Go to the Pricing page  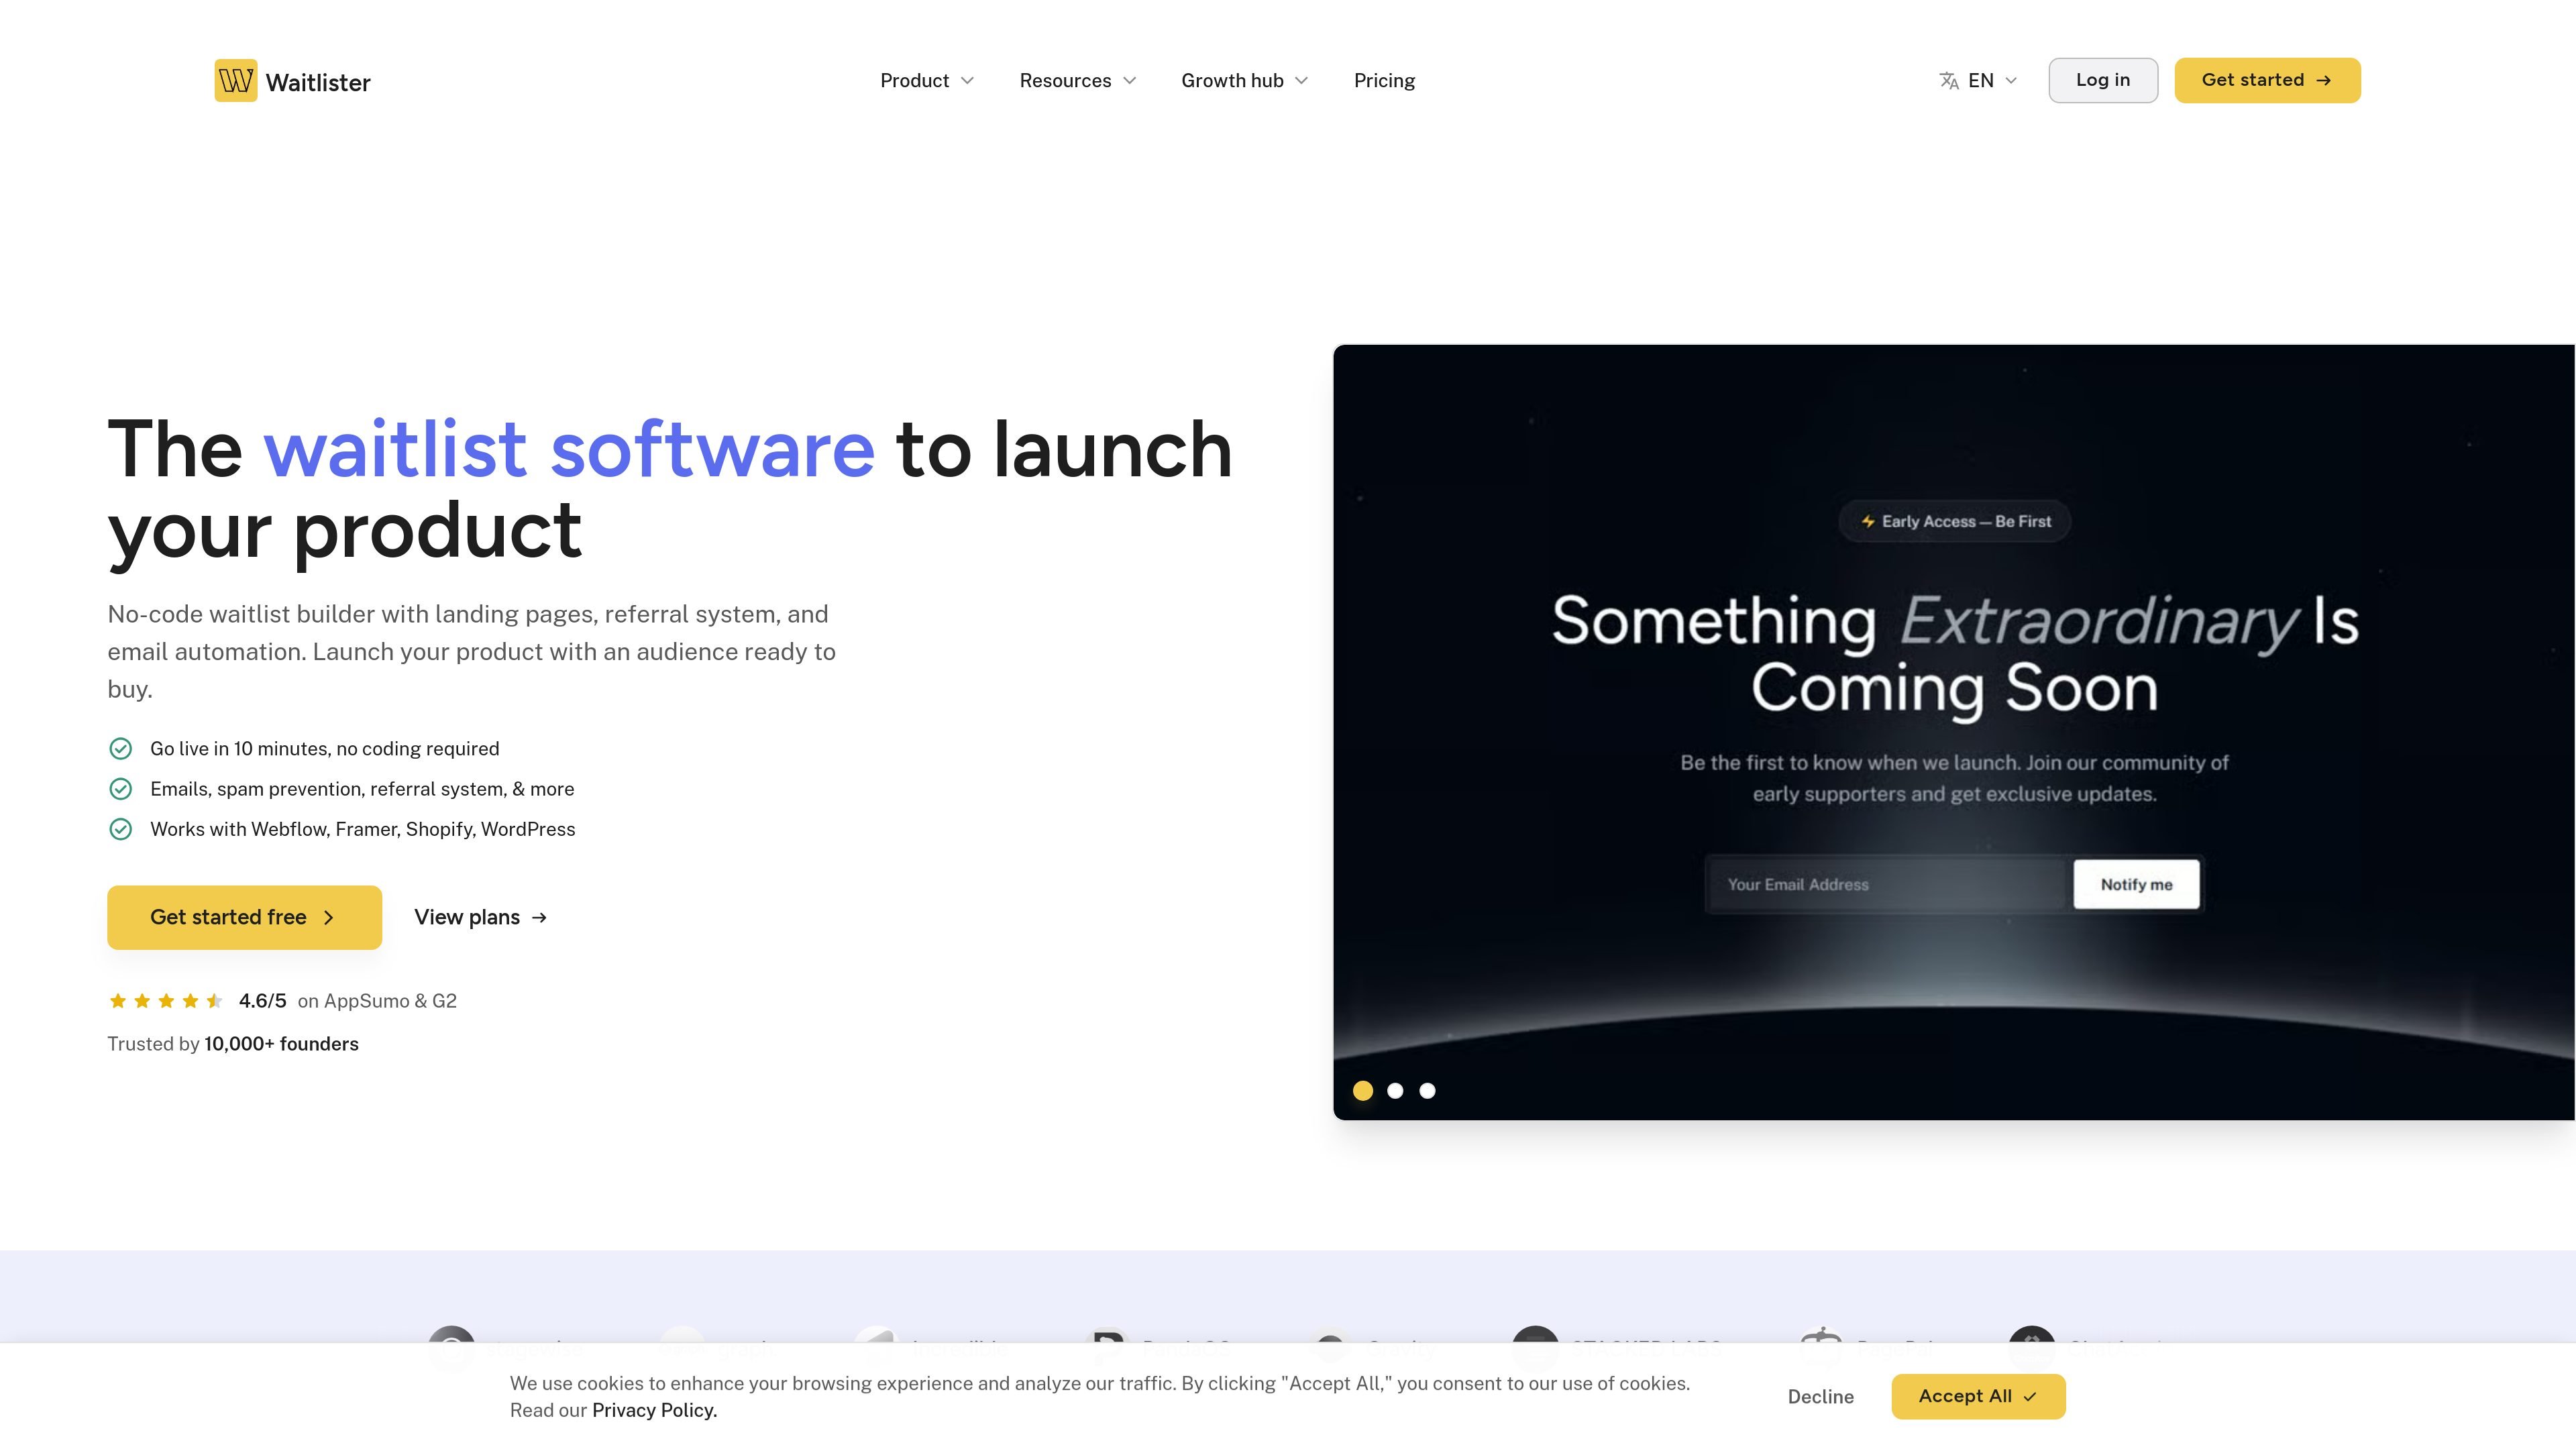coord(1384,81)
